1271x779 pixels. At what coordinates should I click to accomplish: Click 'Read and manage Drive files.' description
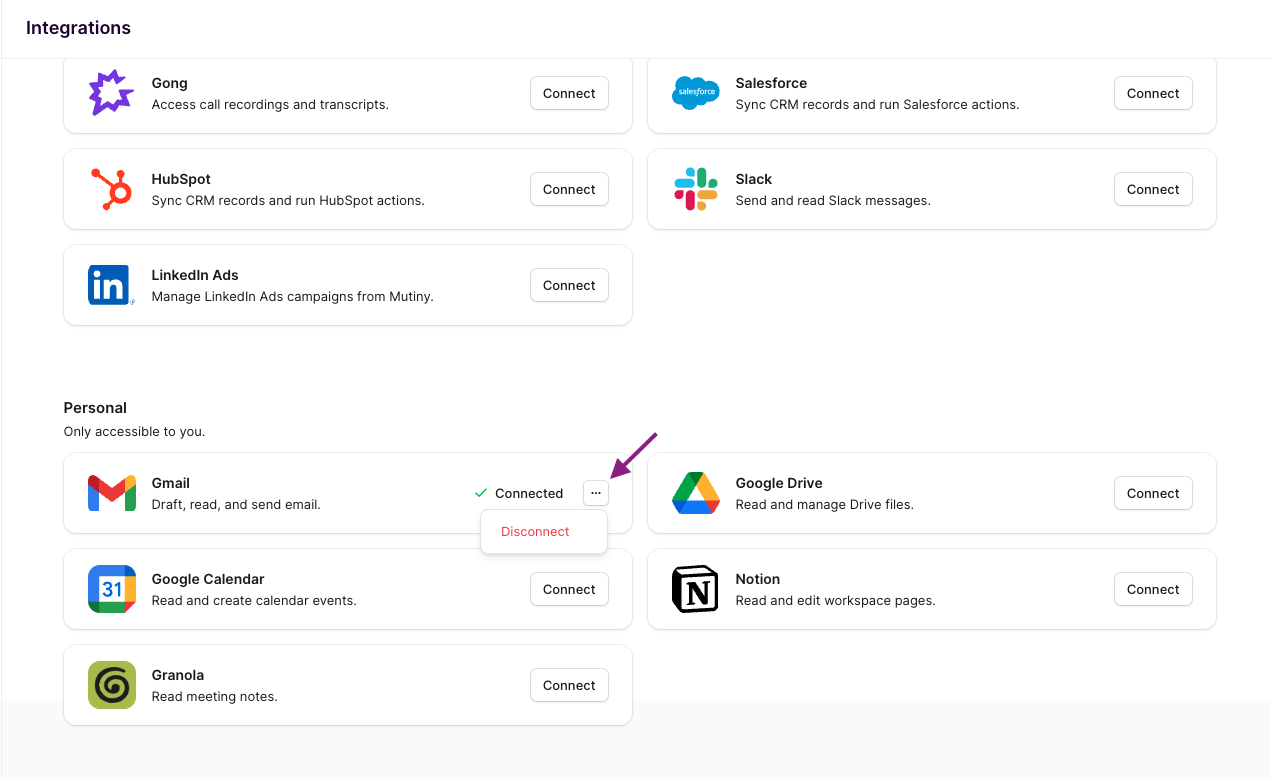point(824,504)
